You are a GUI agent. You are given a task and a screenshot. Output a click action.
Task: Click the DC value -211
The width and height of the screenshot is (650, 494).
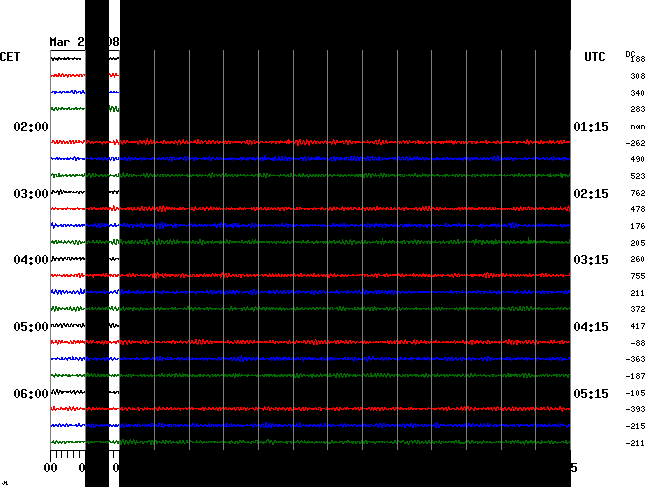(x=635, y=443)
